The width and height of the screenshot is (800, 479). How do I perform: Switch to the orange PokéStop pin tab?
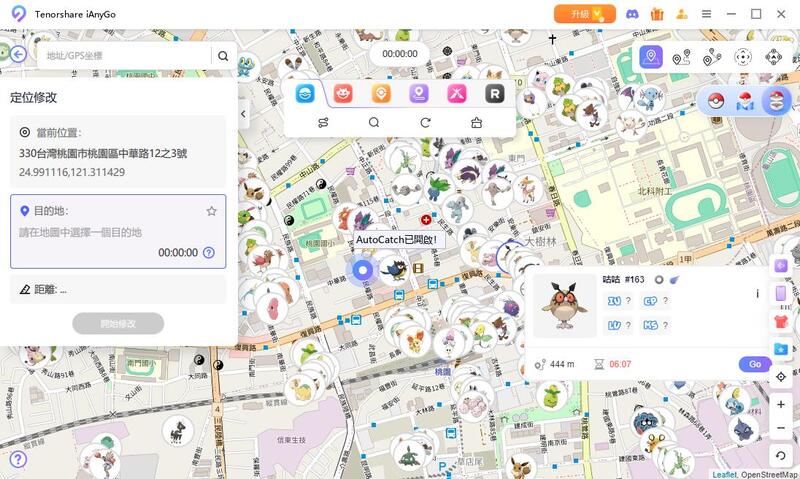pos(381,94)
